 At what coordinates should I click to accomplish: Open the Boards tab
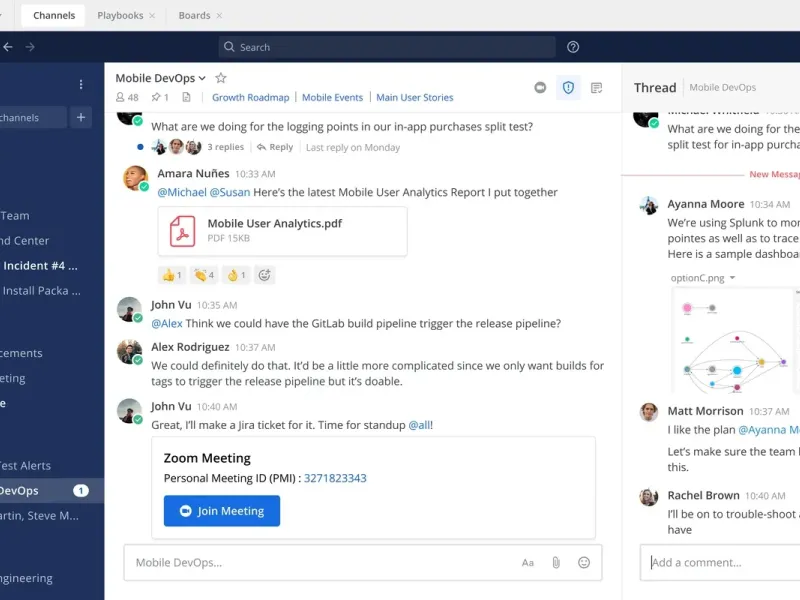click(194, 15)
